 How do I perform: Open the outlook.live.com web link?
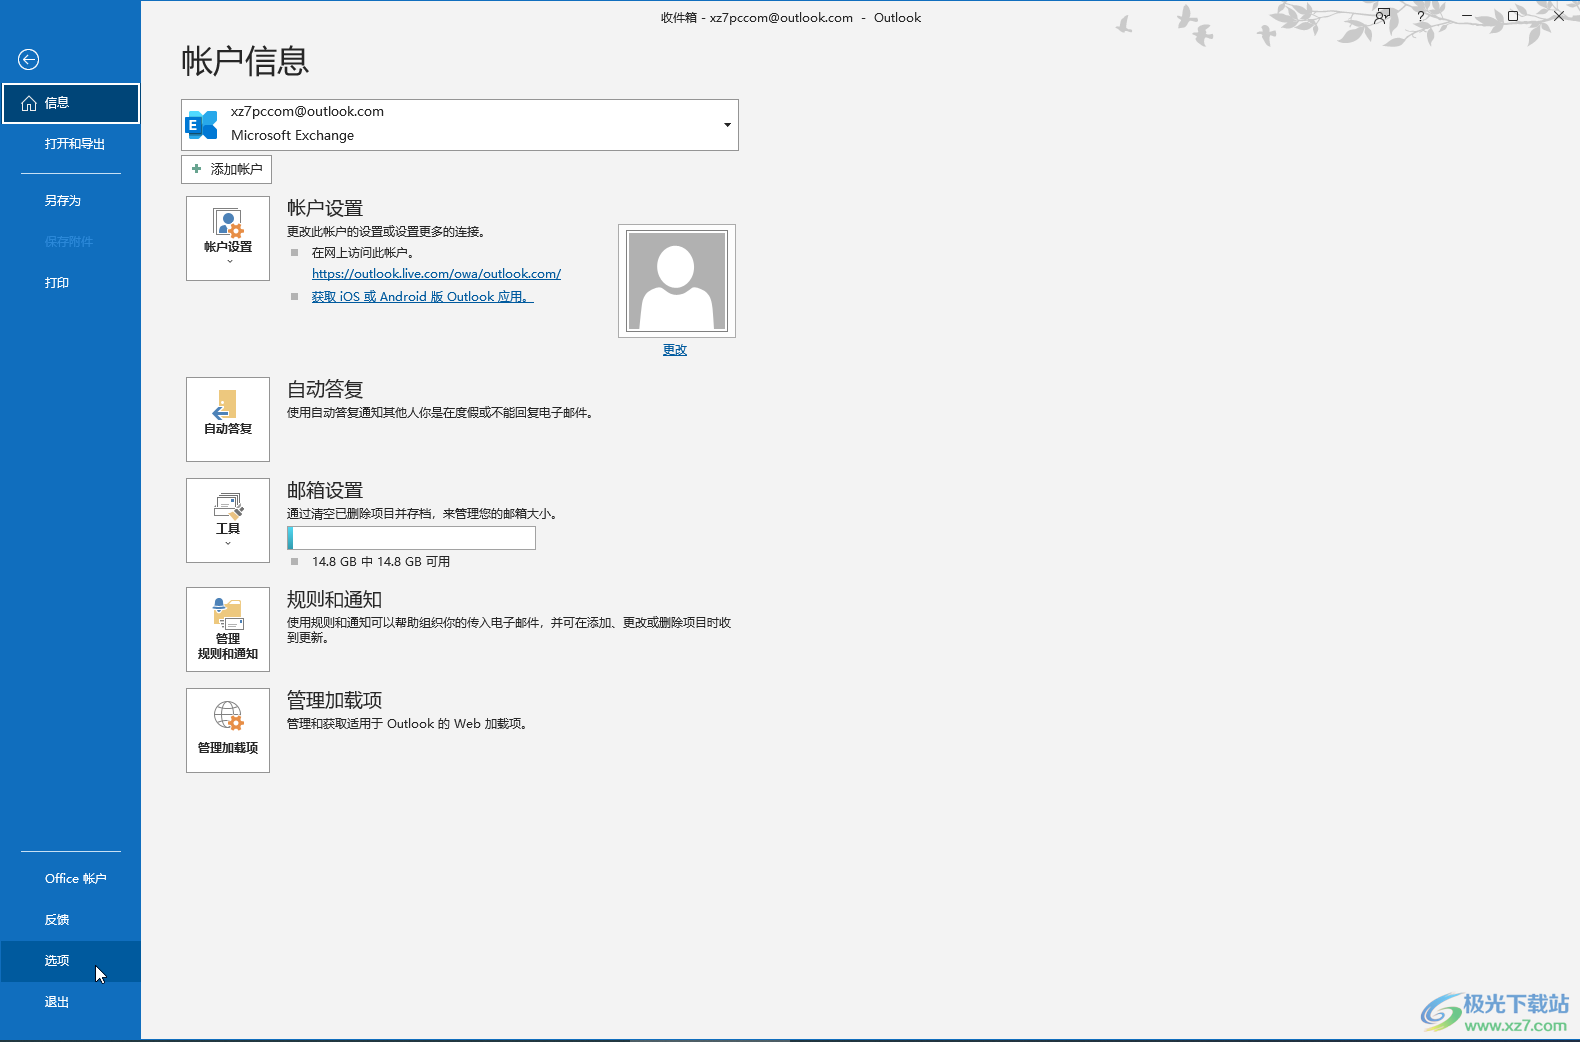pos(436,274)
